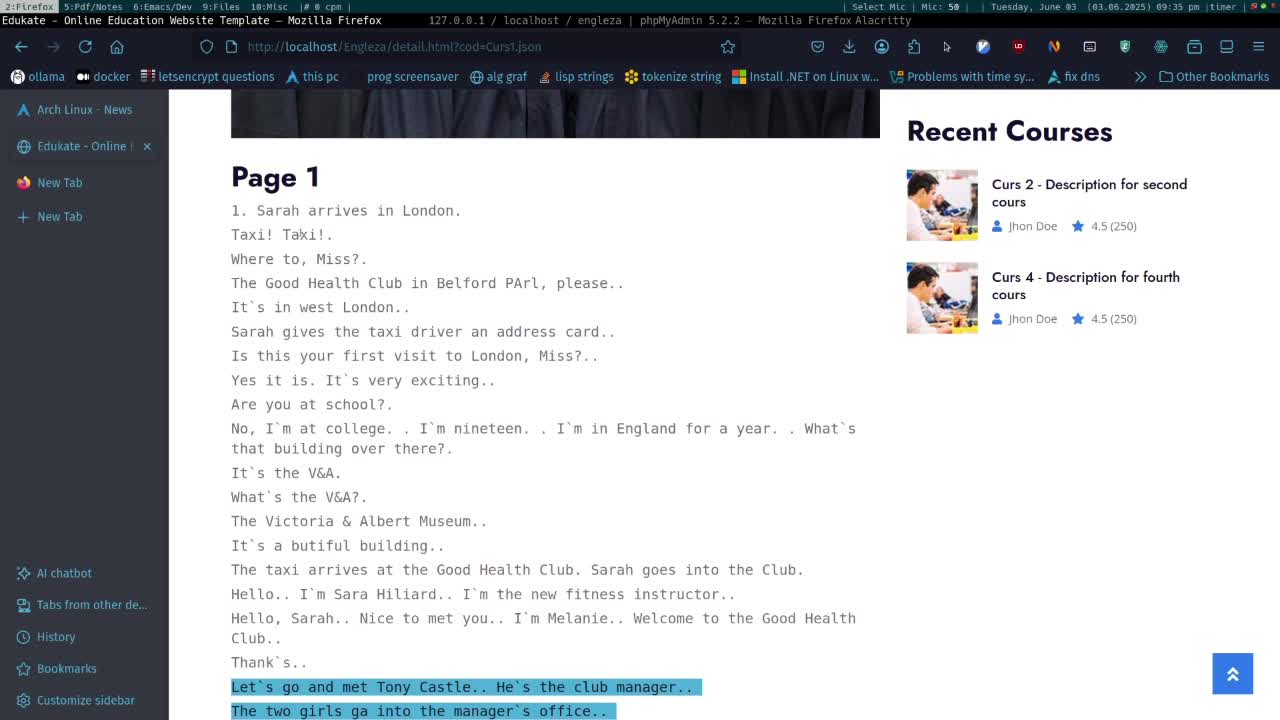
Task: Open the letsencrypt questions bookmark
Action: pyautogui.click(x=207, y=76)
